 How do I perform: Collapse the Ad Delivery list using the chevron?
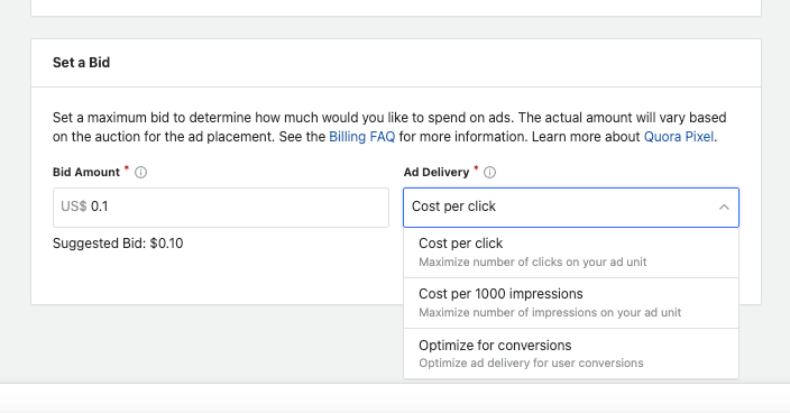click(722, 207)
